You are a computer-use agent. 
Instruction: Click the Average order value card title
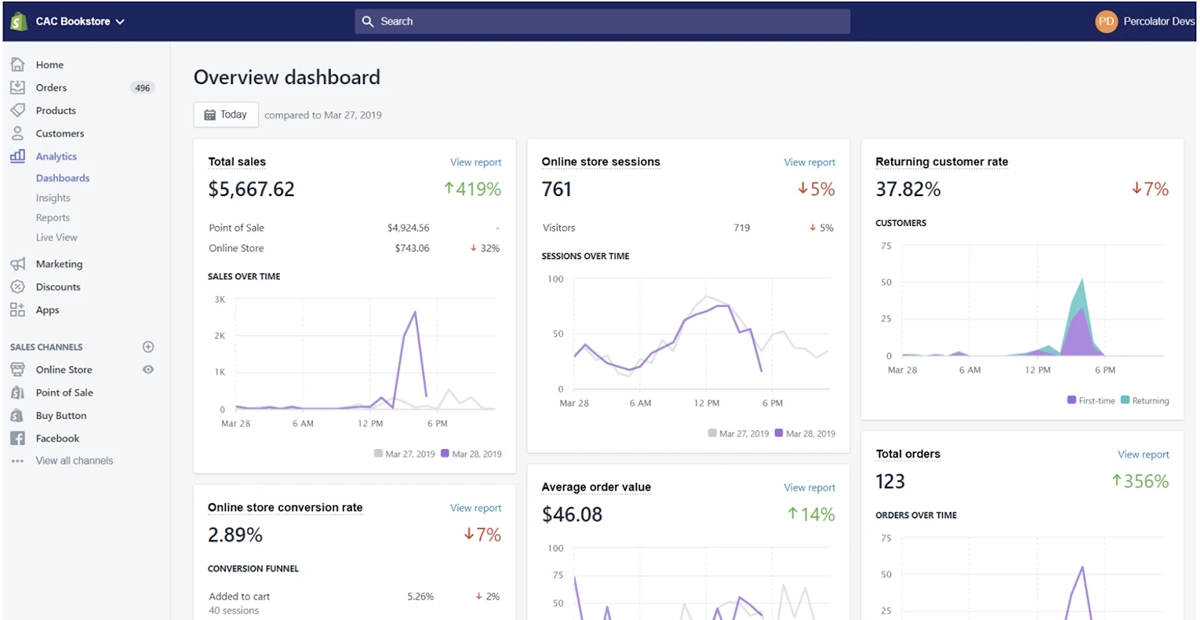[x=596, y=488]
